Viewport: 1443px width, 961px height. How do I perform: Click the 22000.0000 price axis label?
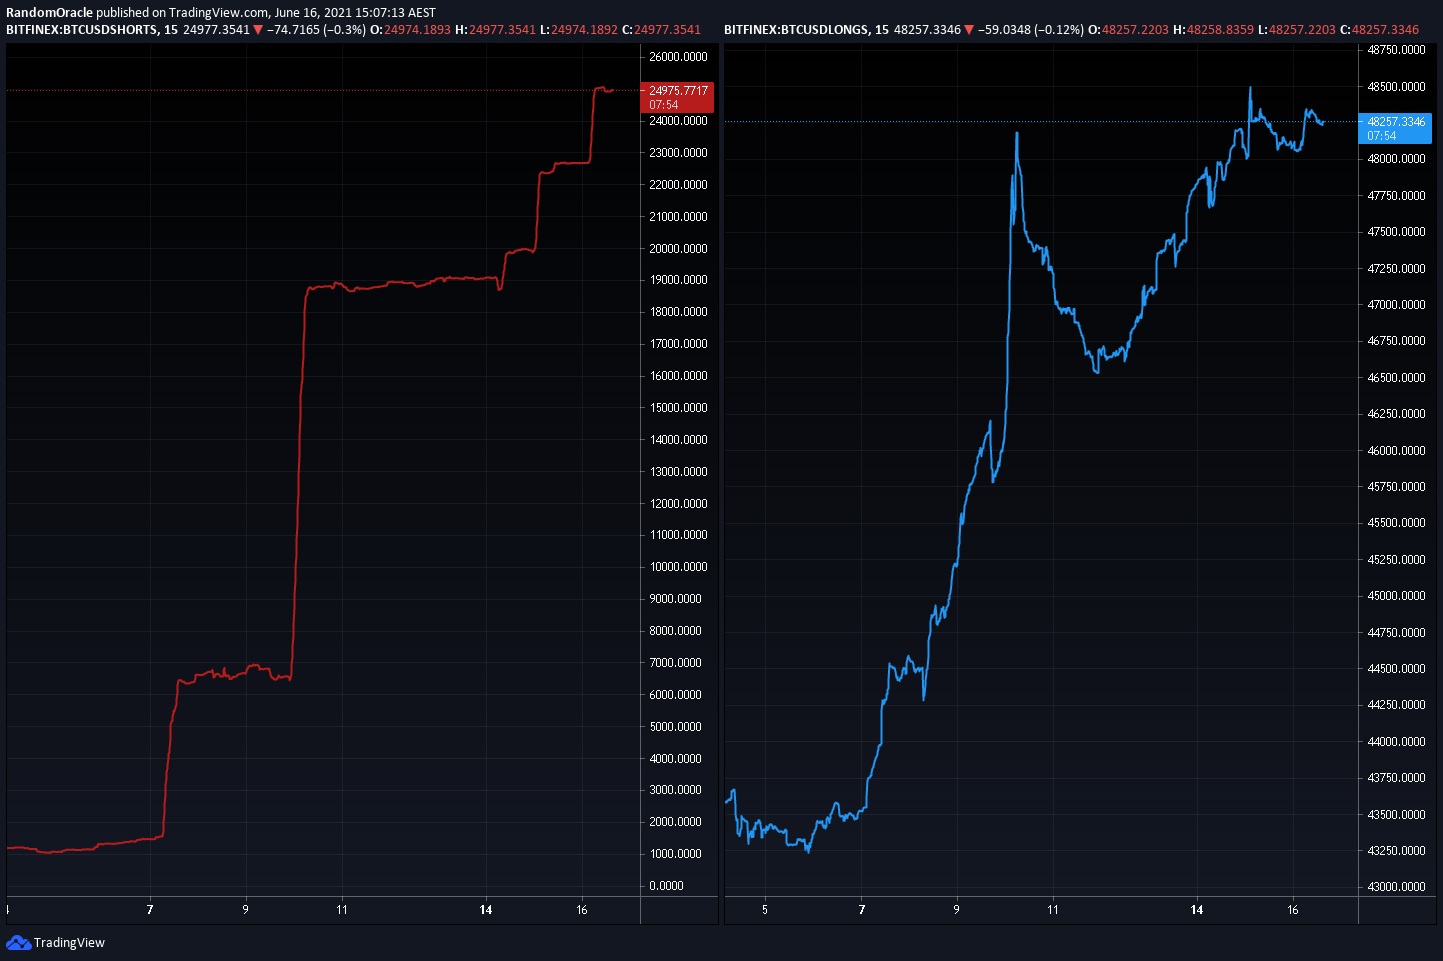[x=678, y=185]
